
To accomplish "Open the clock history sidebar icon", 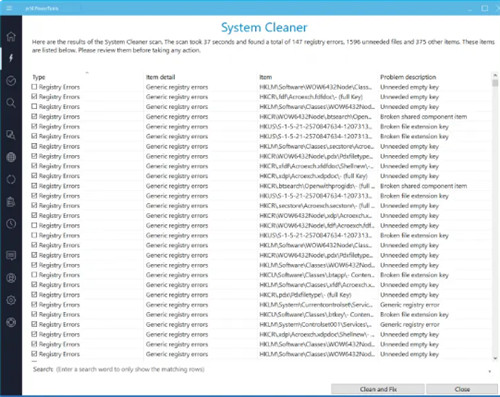I will [x=11, y=224].
